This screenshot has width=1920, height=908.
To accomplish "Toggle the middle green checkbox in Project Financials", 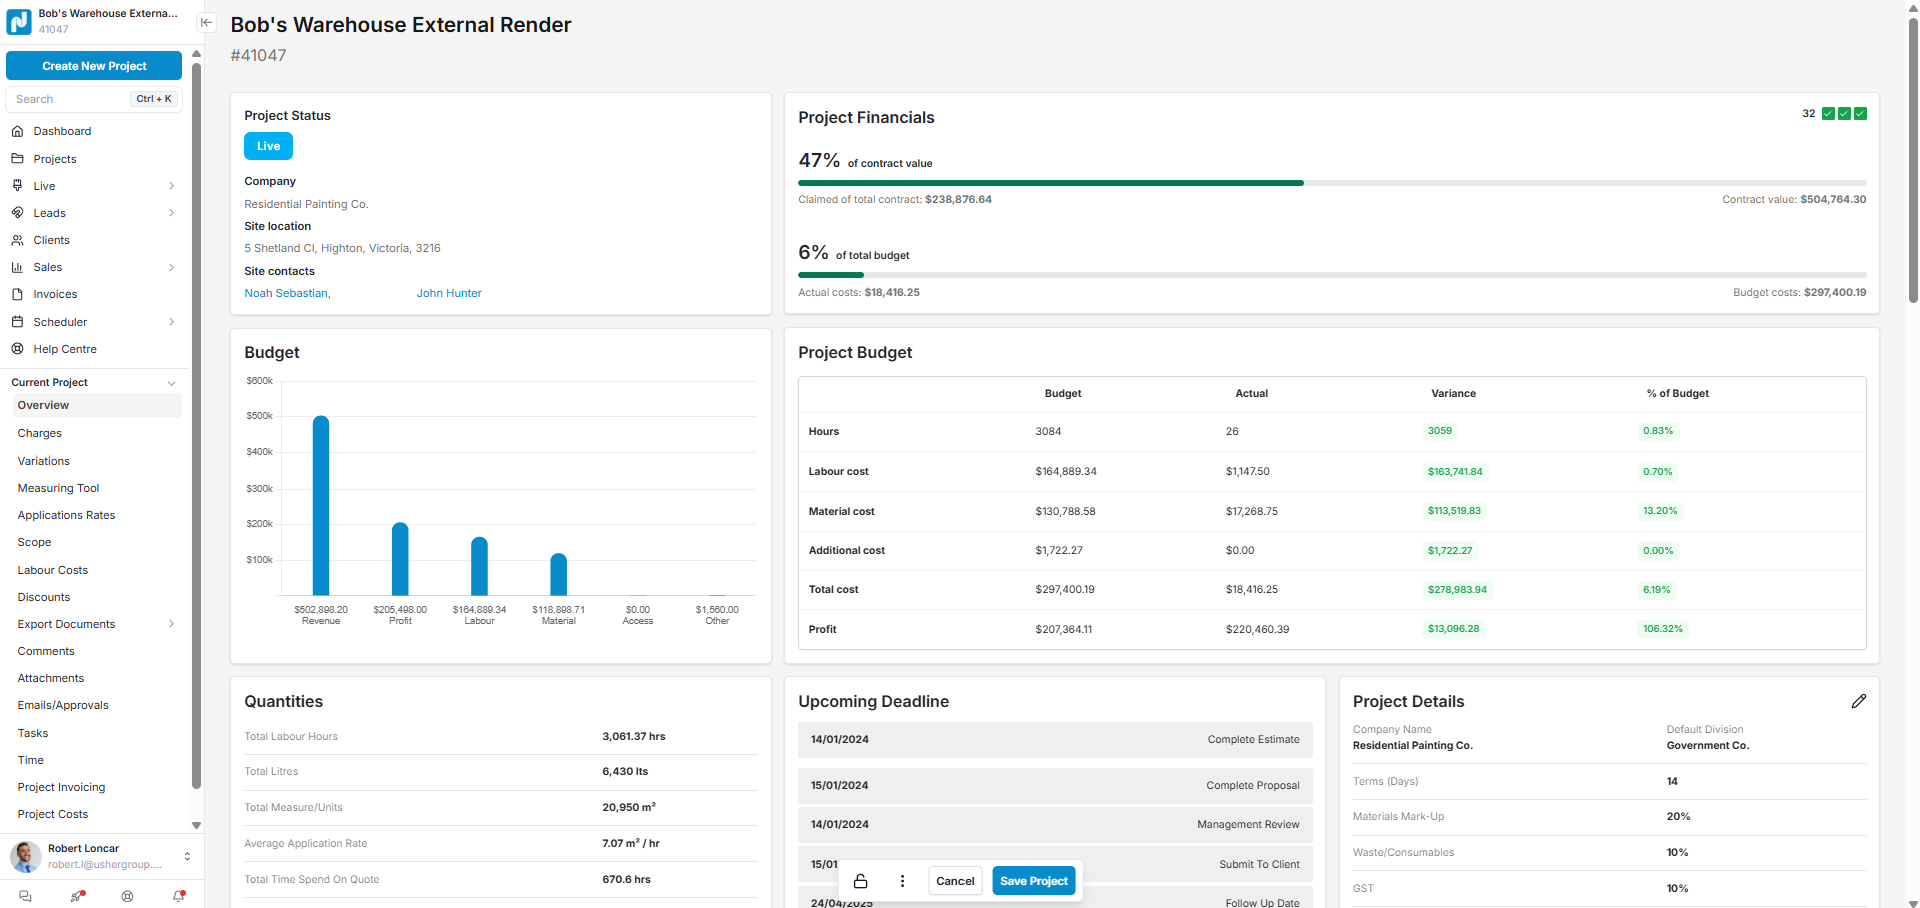I will pos(1844,114).
